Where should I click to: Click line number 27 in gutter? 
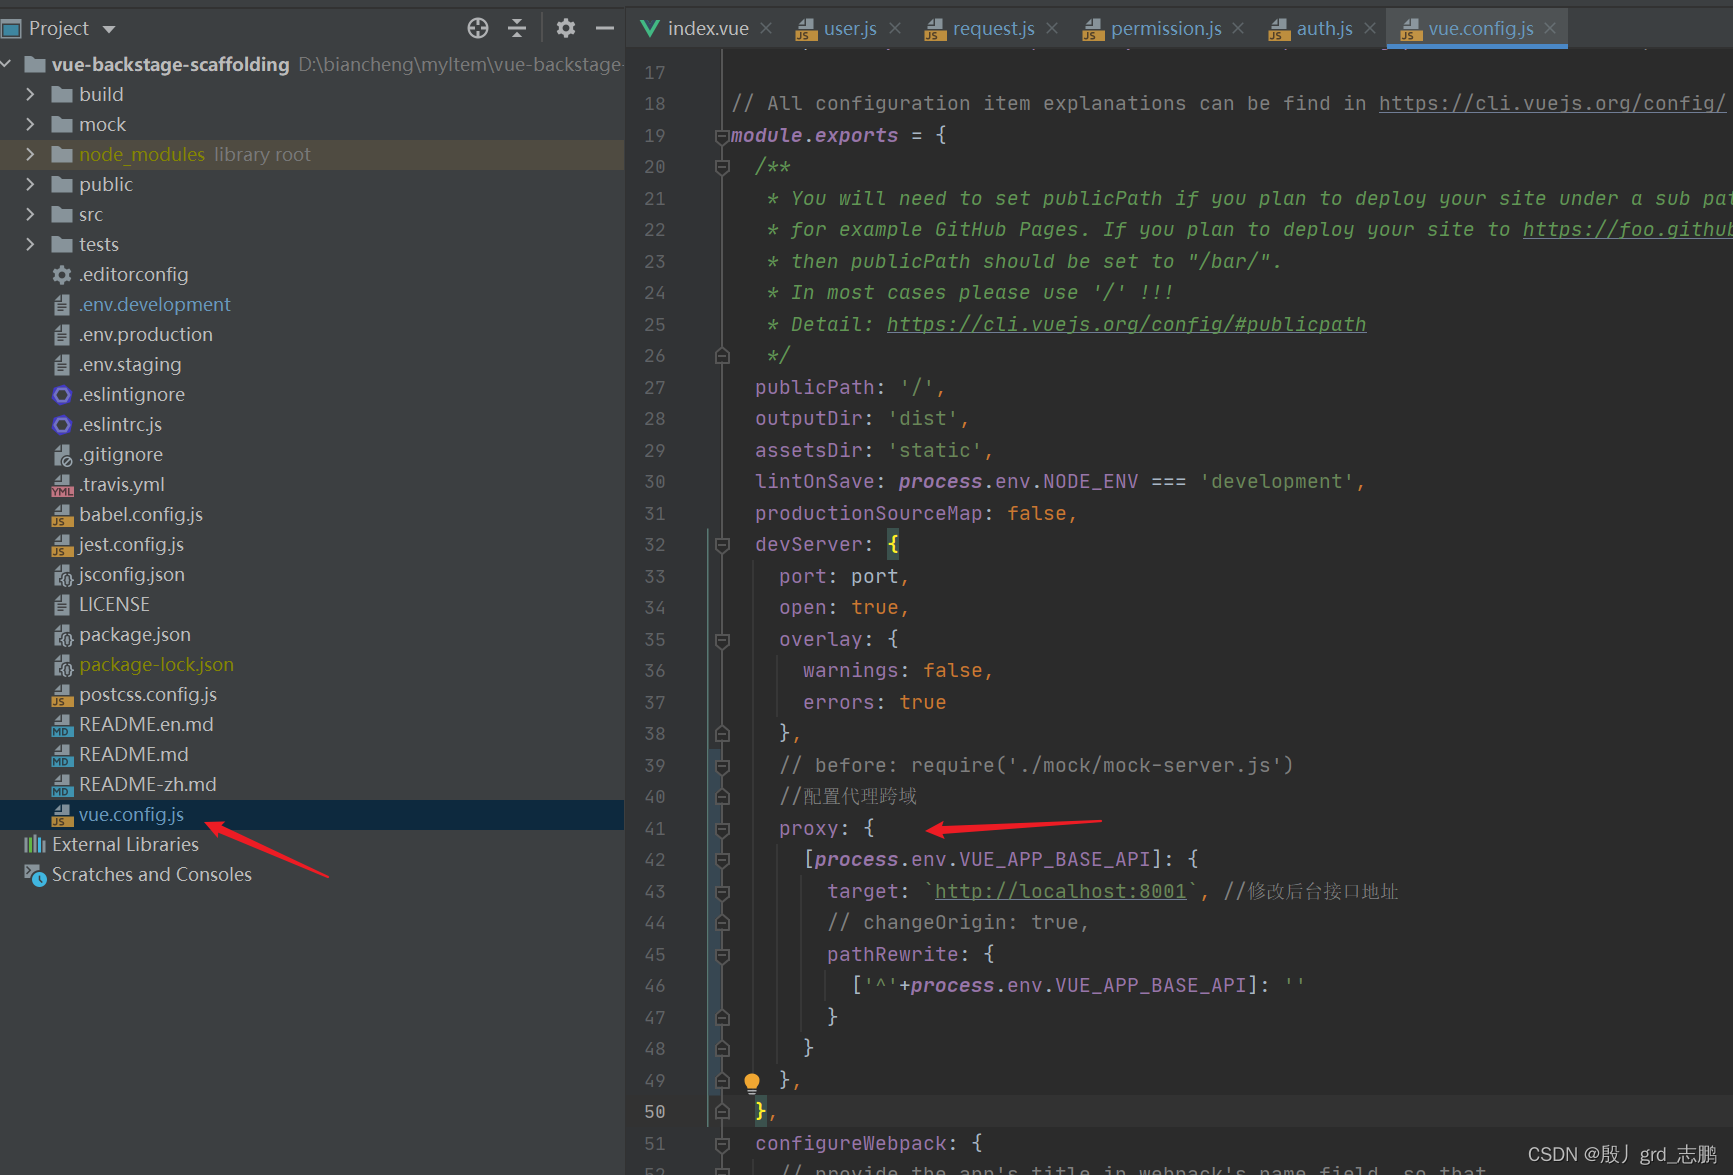tap(655, 387)
